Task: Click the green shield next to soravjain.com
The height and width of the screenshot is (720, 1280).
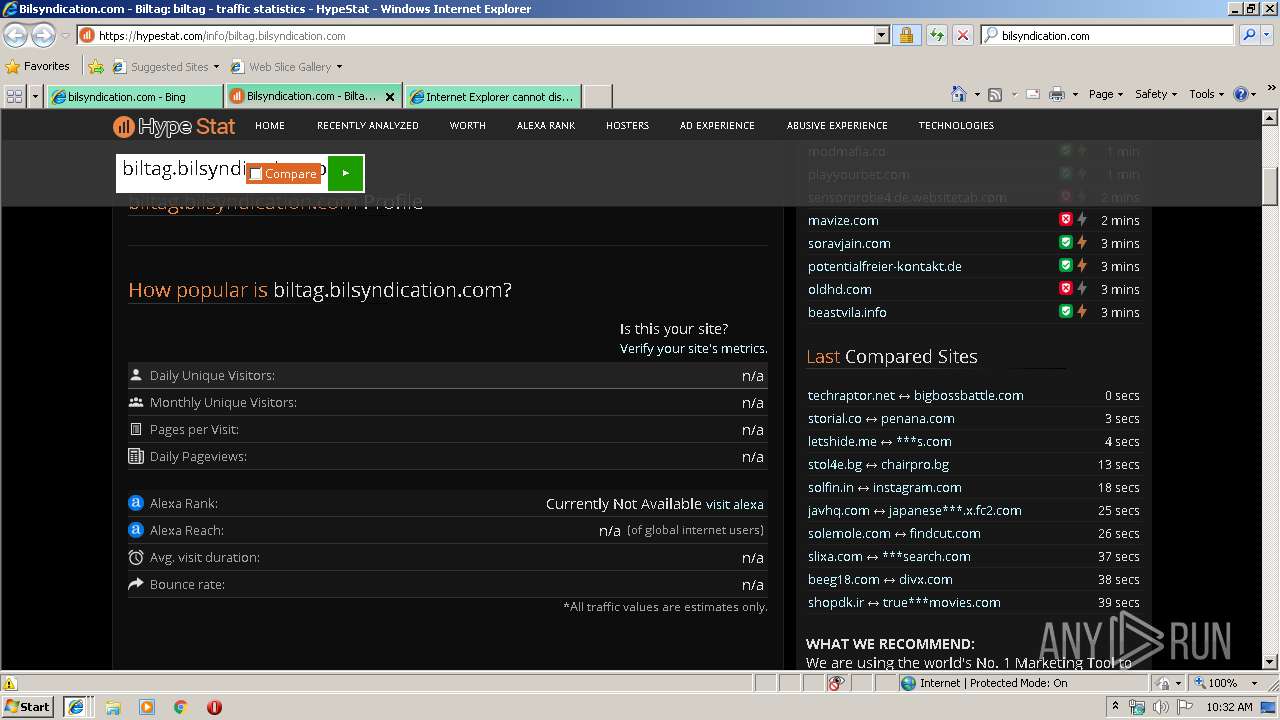Action: (x=1066, y=243)
